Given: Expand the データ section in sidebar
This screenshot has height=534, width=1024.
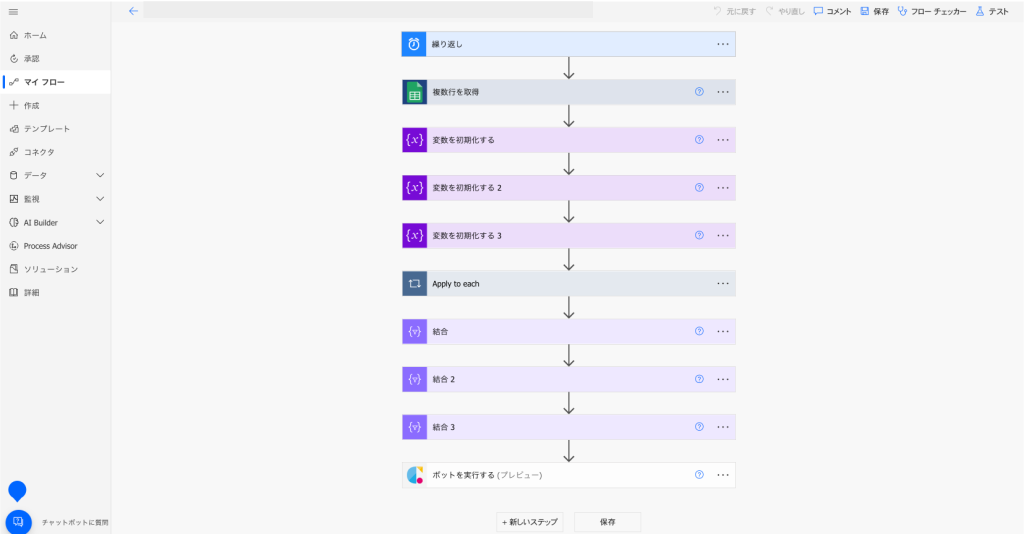Looking at the screenshot, I should 100,175.
